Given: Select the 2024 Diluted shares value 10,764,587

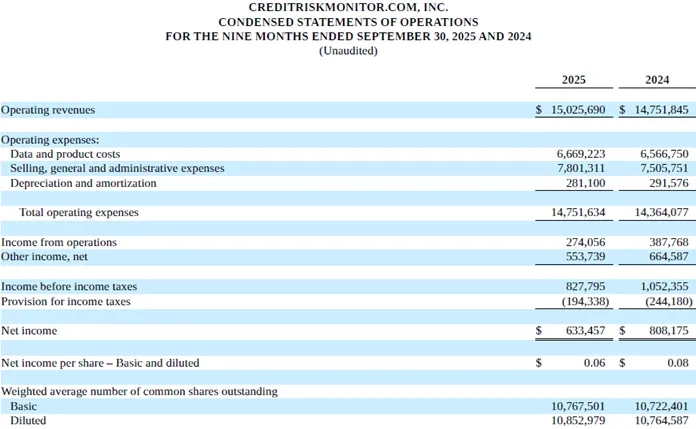Looking at the screenshot, I should tap(661, 421).
